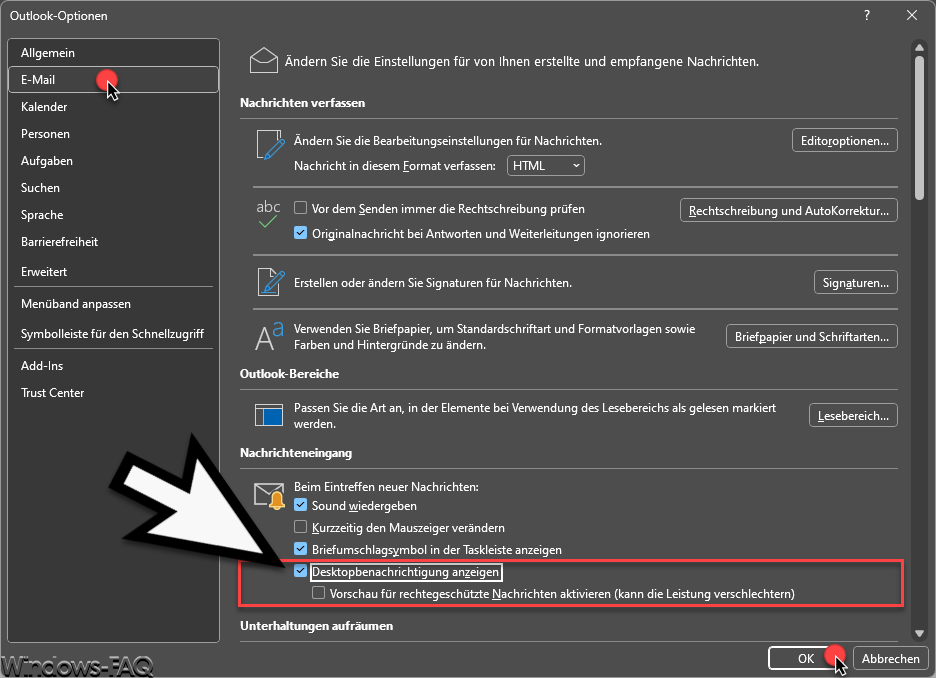Switch to 'Sprache' options

[x=113, y=215]
